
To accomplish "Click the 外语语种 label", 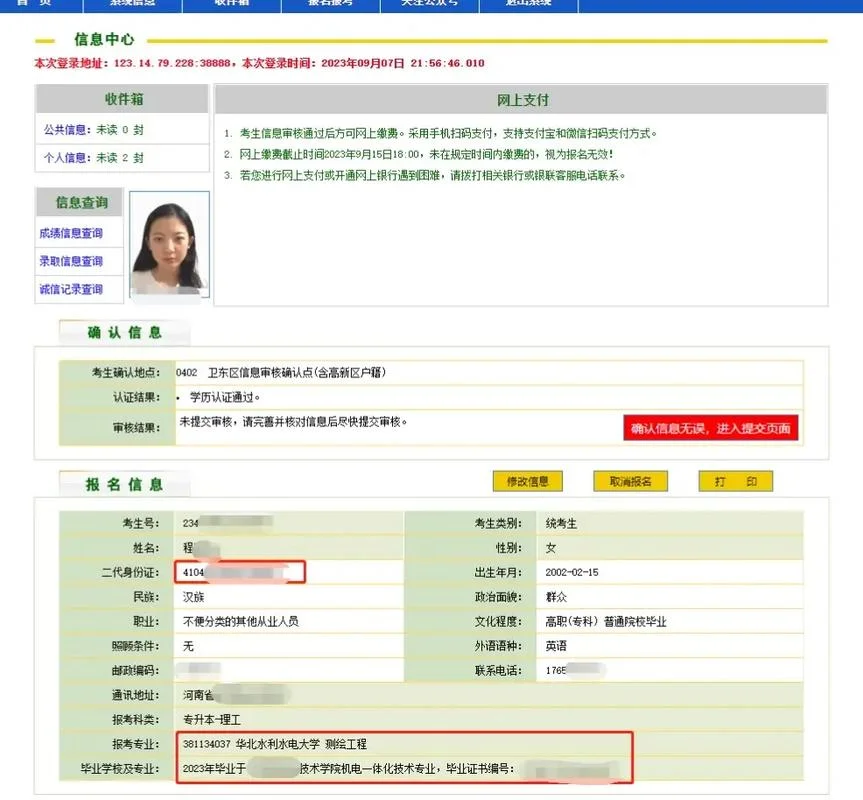I will tap(498, 646).
